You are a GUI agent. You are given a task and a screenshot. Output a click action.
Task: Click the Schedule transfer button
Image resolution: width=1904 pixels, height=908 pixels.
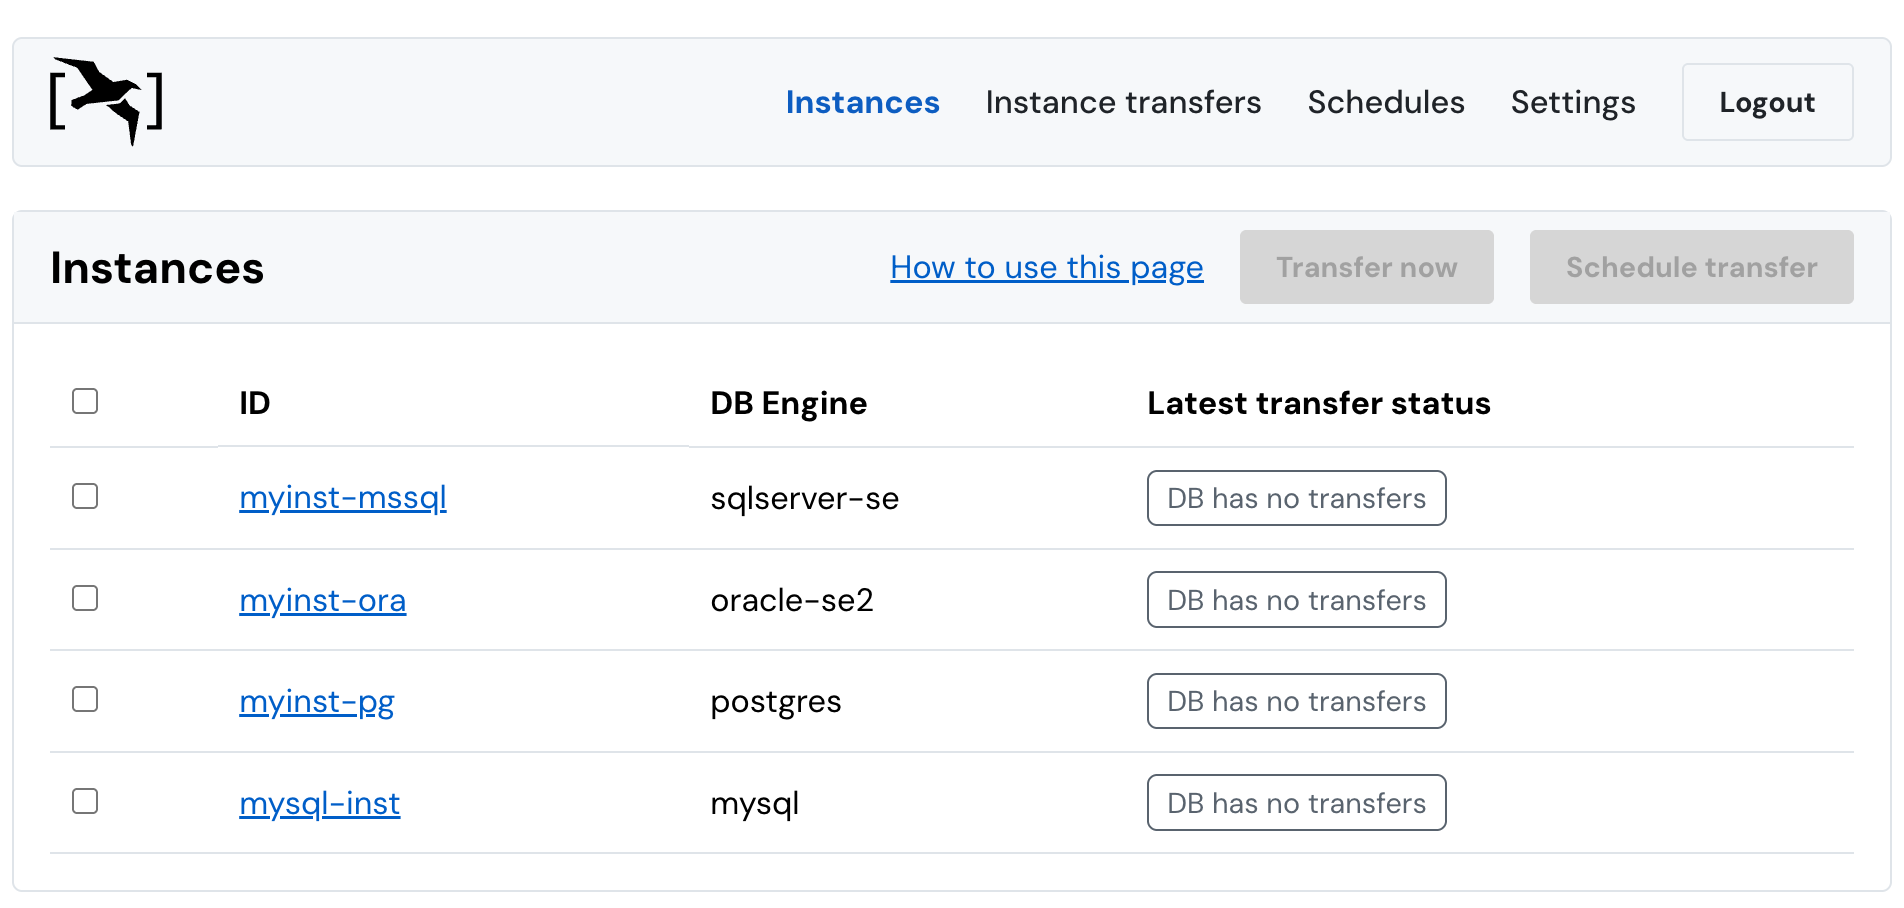click(x=1691, y=267)
